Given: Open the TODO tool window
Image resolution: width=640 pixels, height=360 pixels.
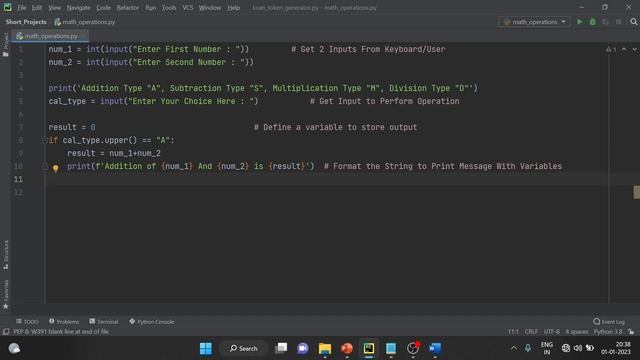Looking at the screenshot, I should pos(27,322).
